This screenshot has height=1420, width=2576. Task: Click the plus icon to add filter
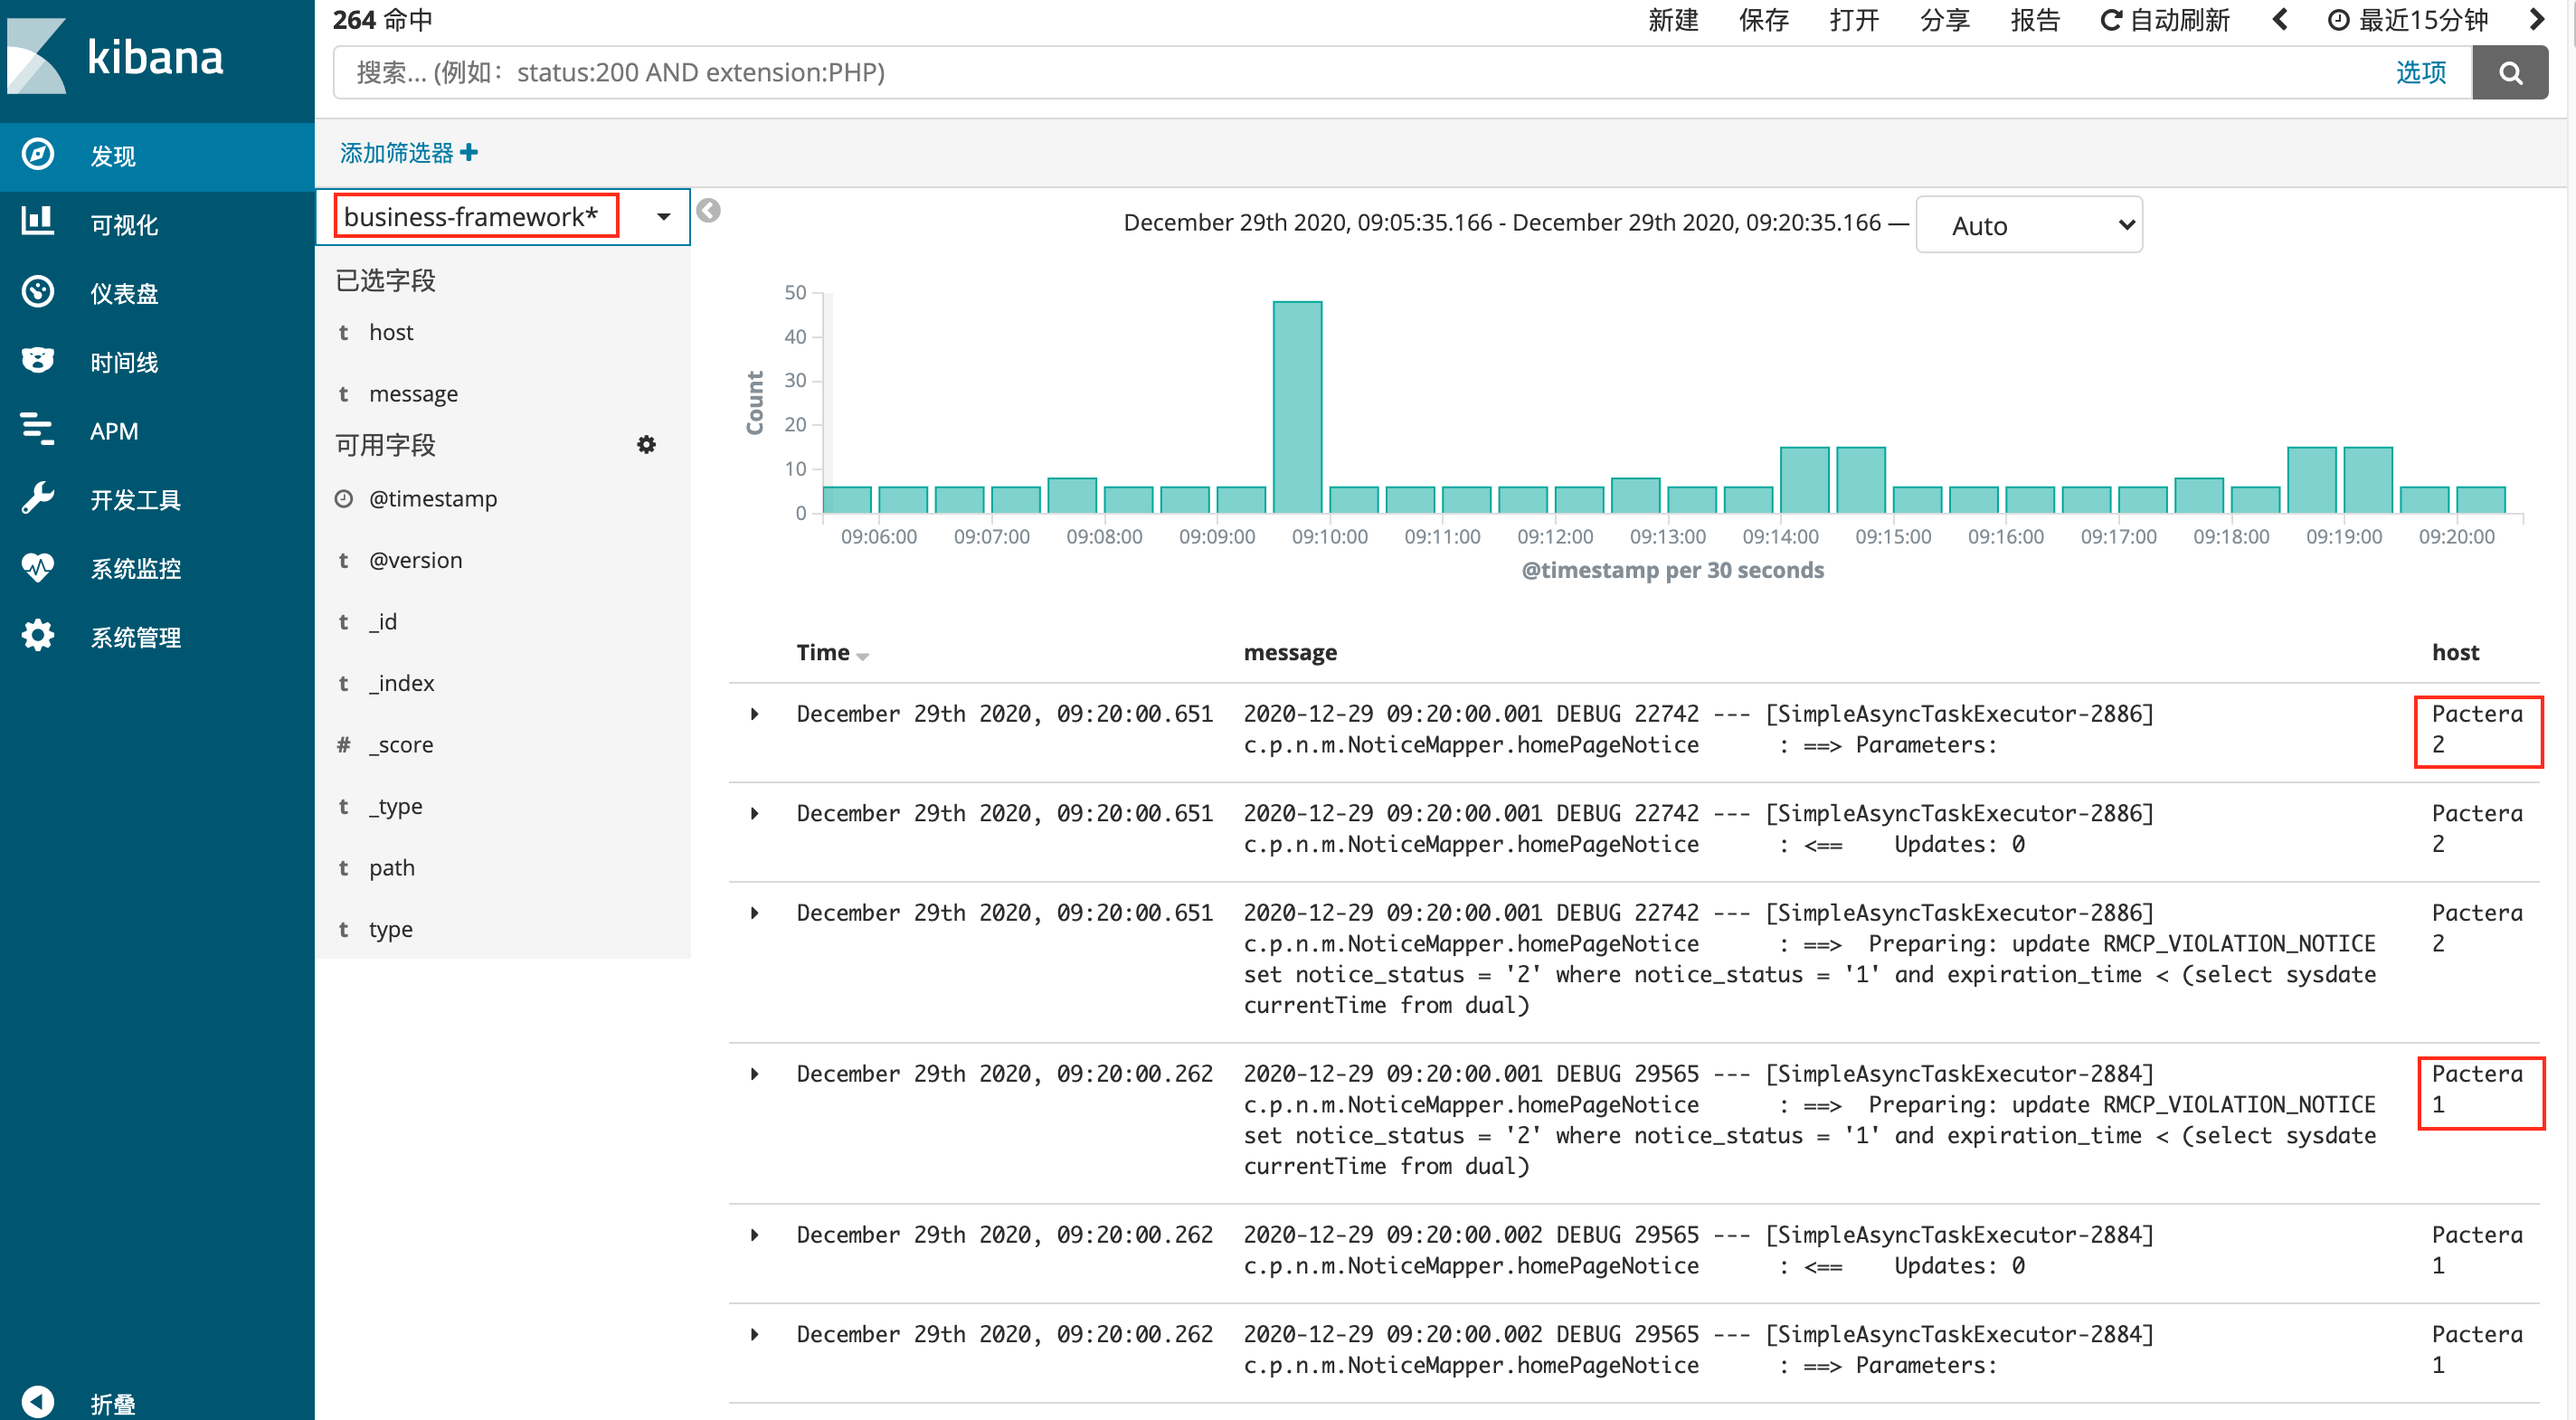[469, 152]
